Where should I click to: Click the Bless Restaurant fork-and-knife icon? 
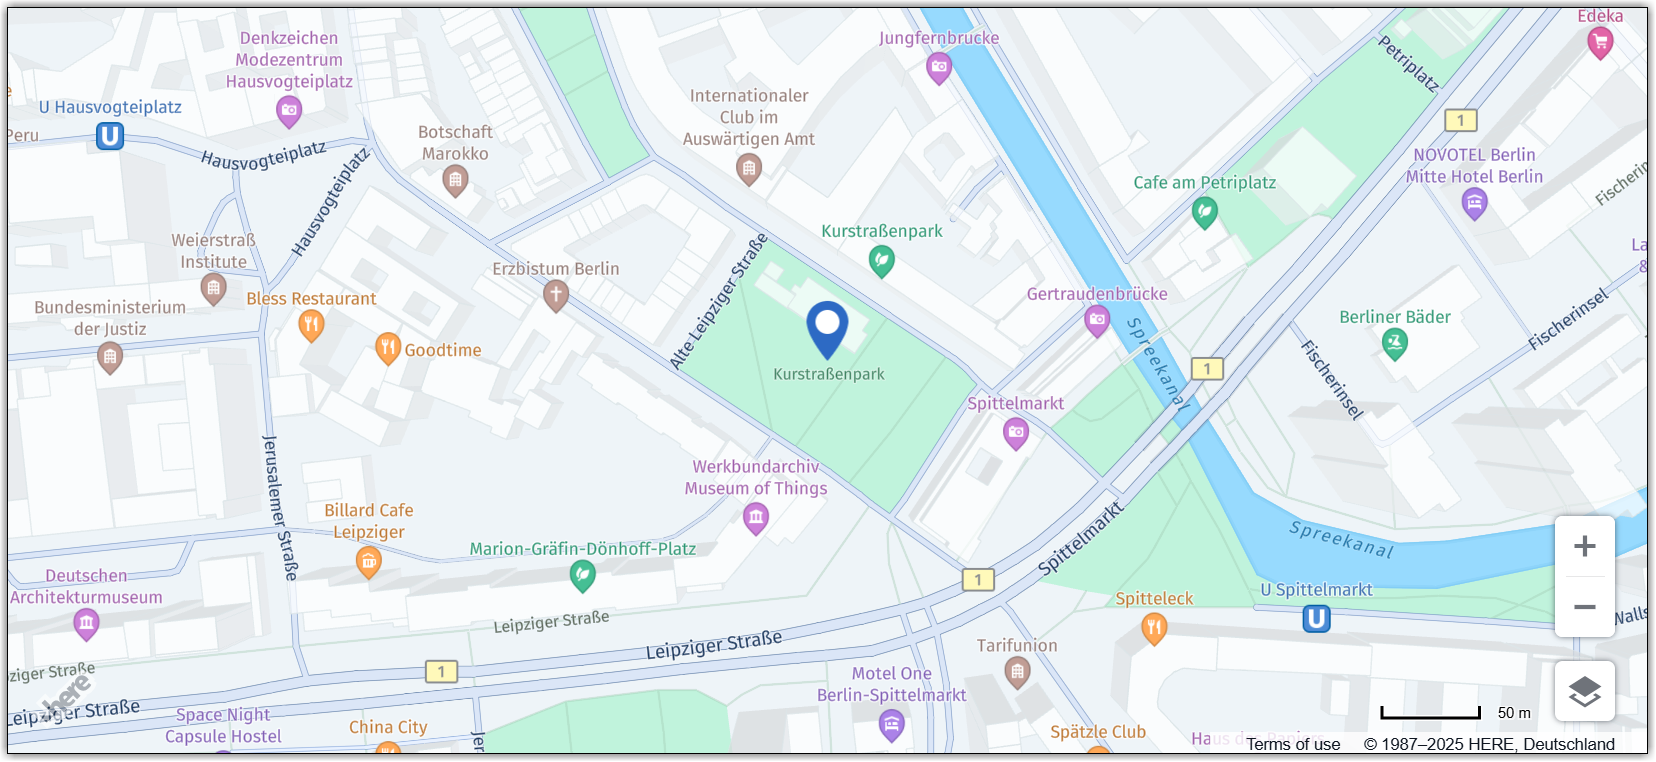(311, 325)
